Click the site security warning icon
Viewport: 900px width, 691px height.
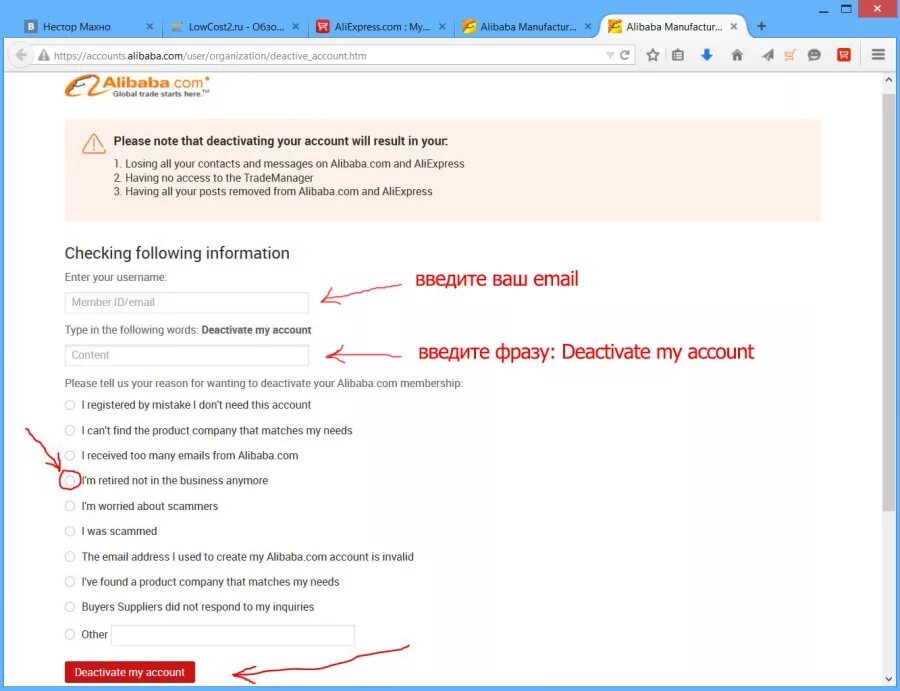click(44, 55)
